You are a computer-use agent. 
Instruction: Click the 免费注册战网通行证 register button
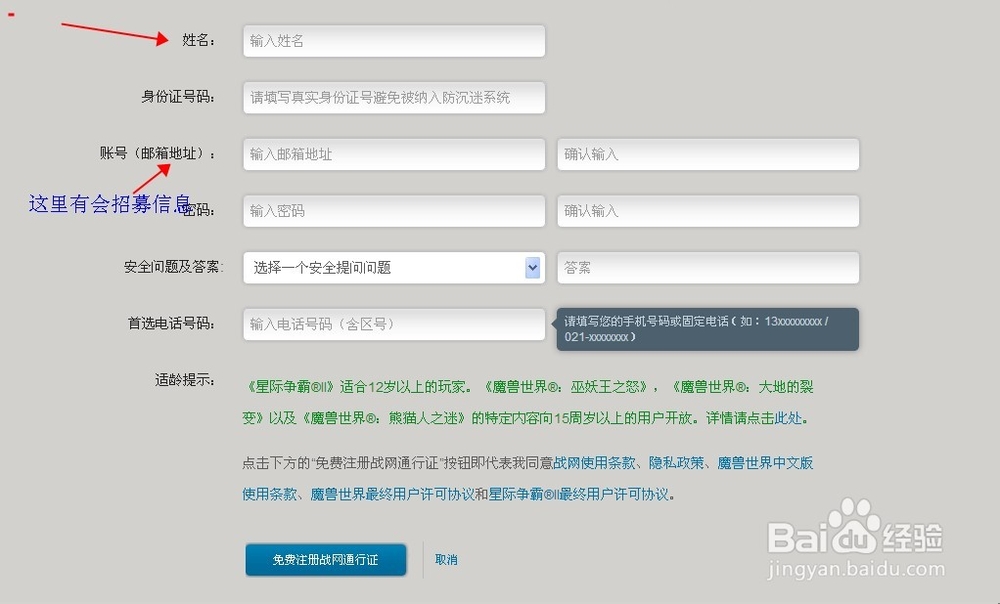(326, 560)
